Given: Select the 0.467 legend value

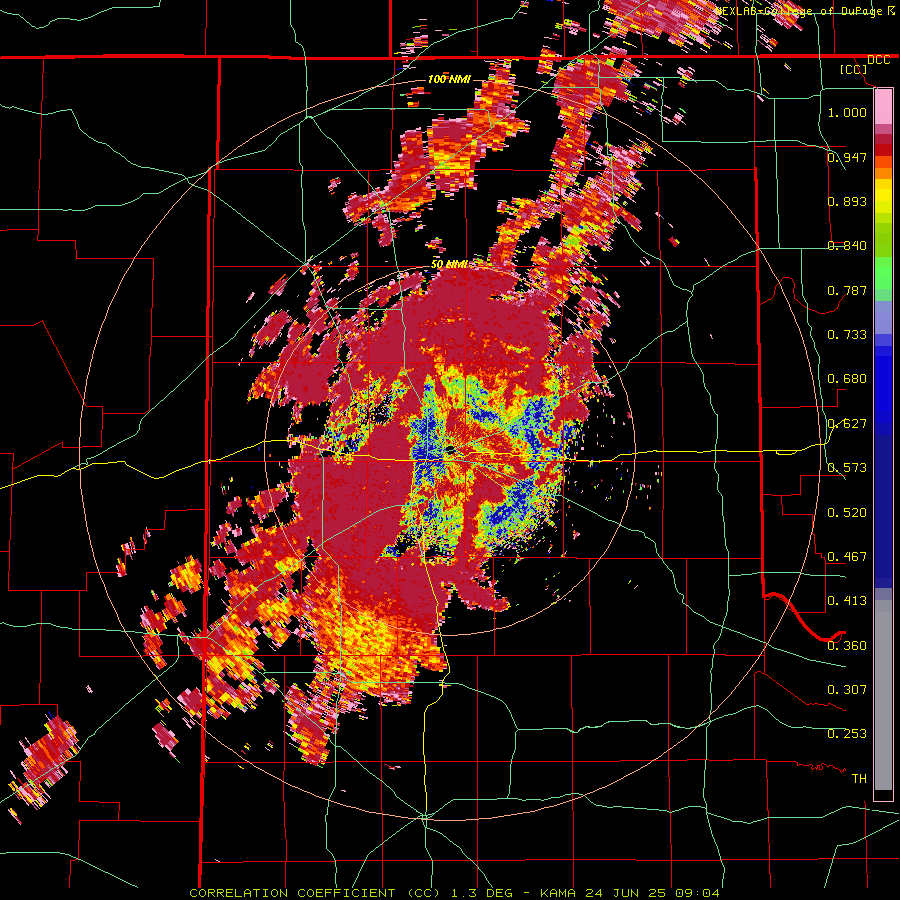Looking at the screenshot, I should [847, 557].
